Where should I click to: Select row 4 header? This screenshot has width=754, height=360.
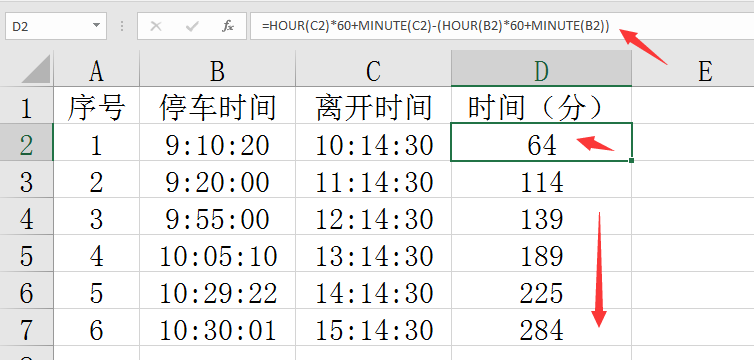tap(26, 216)
